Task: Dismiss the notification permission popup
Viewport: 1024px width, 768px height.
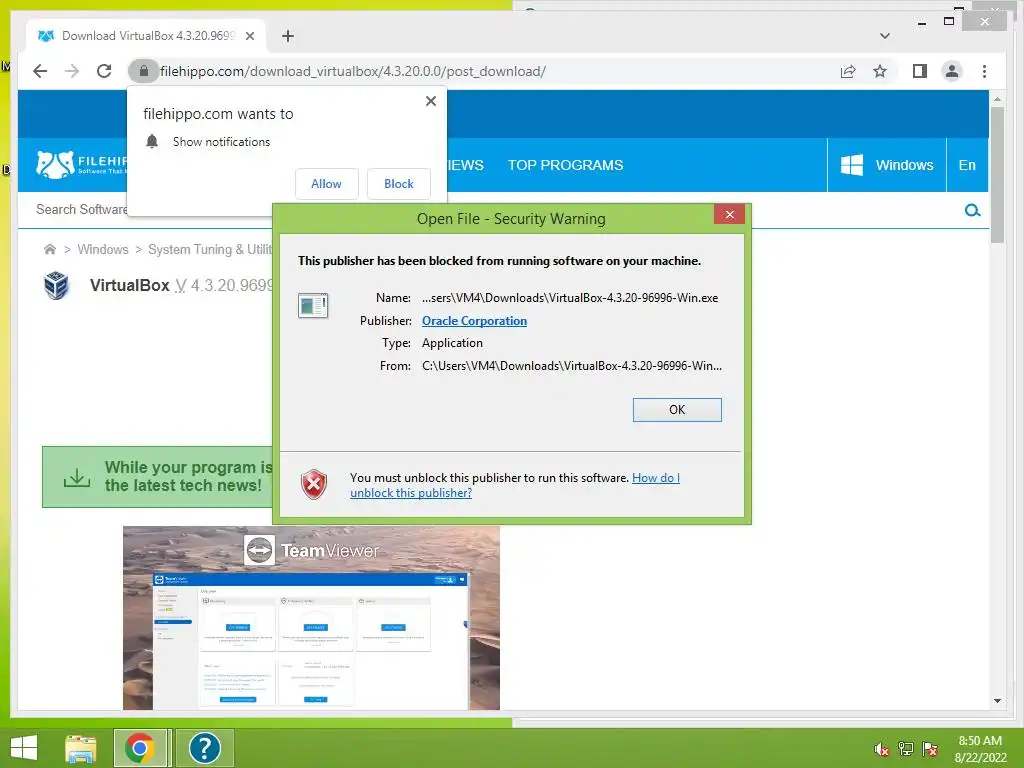Action: point(430,101)
